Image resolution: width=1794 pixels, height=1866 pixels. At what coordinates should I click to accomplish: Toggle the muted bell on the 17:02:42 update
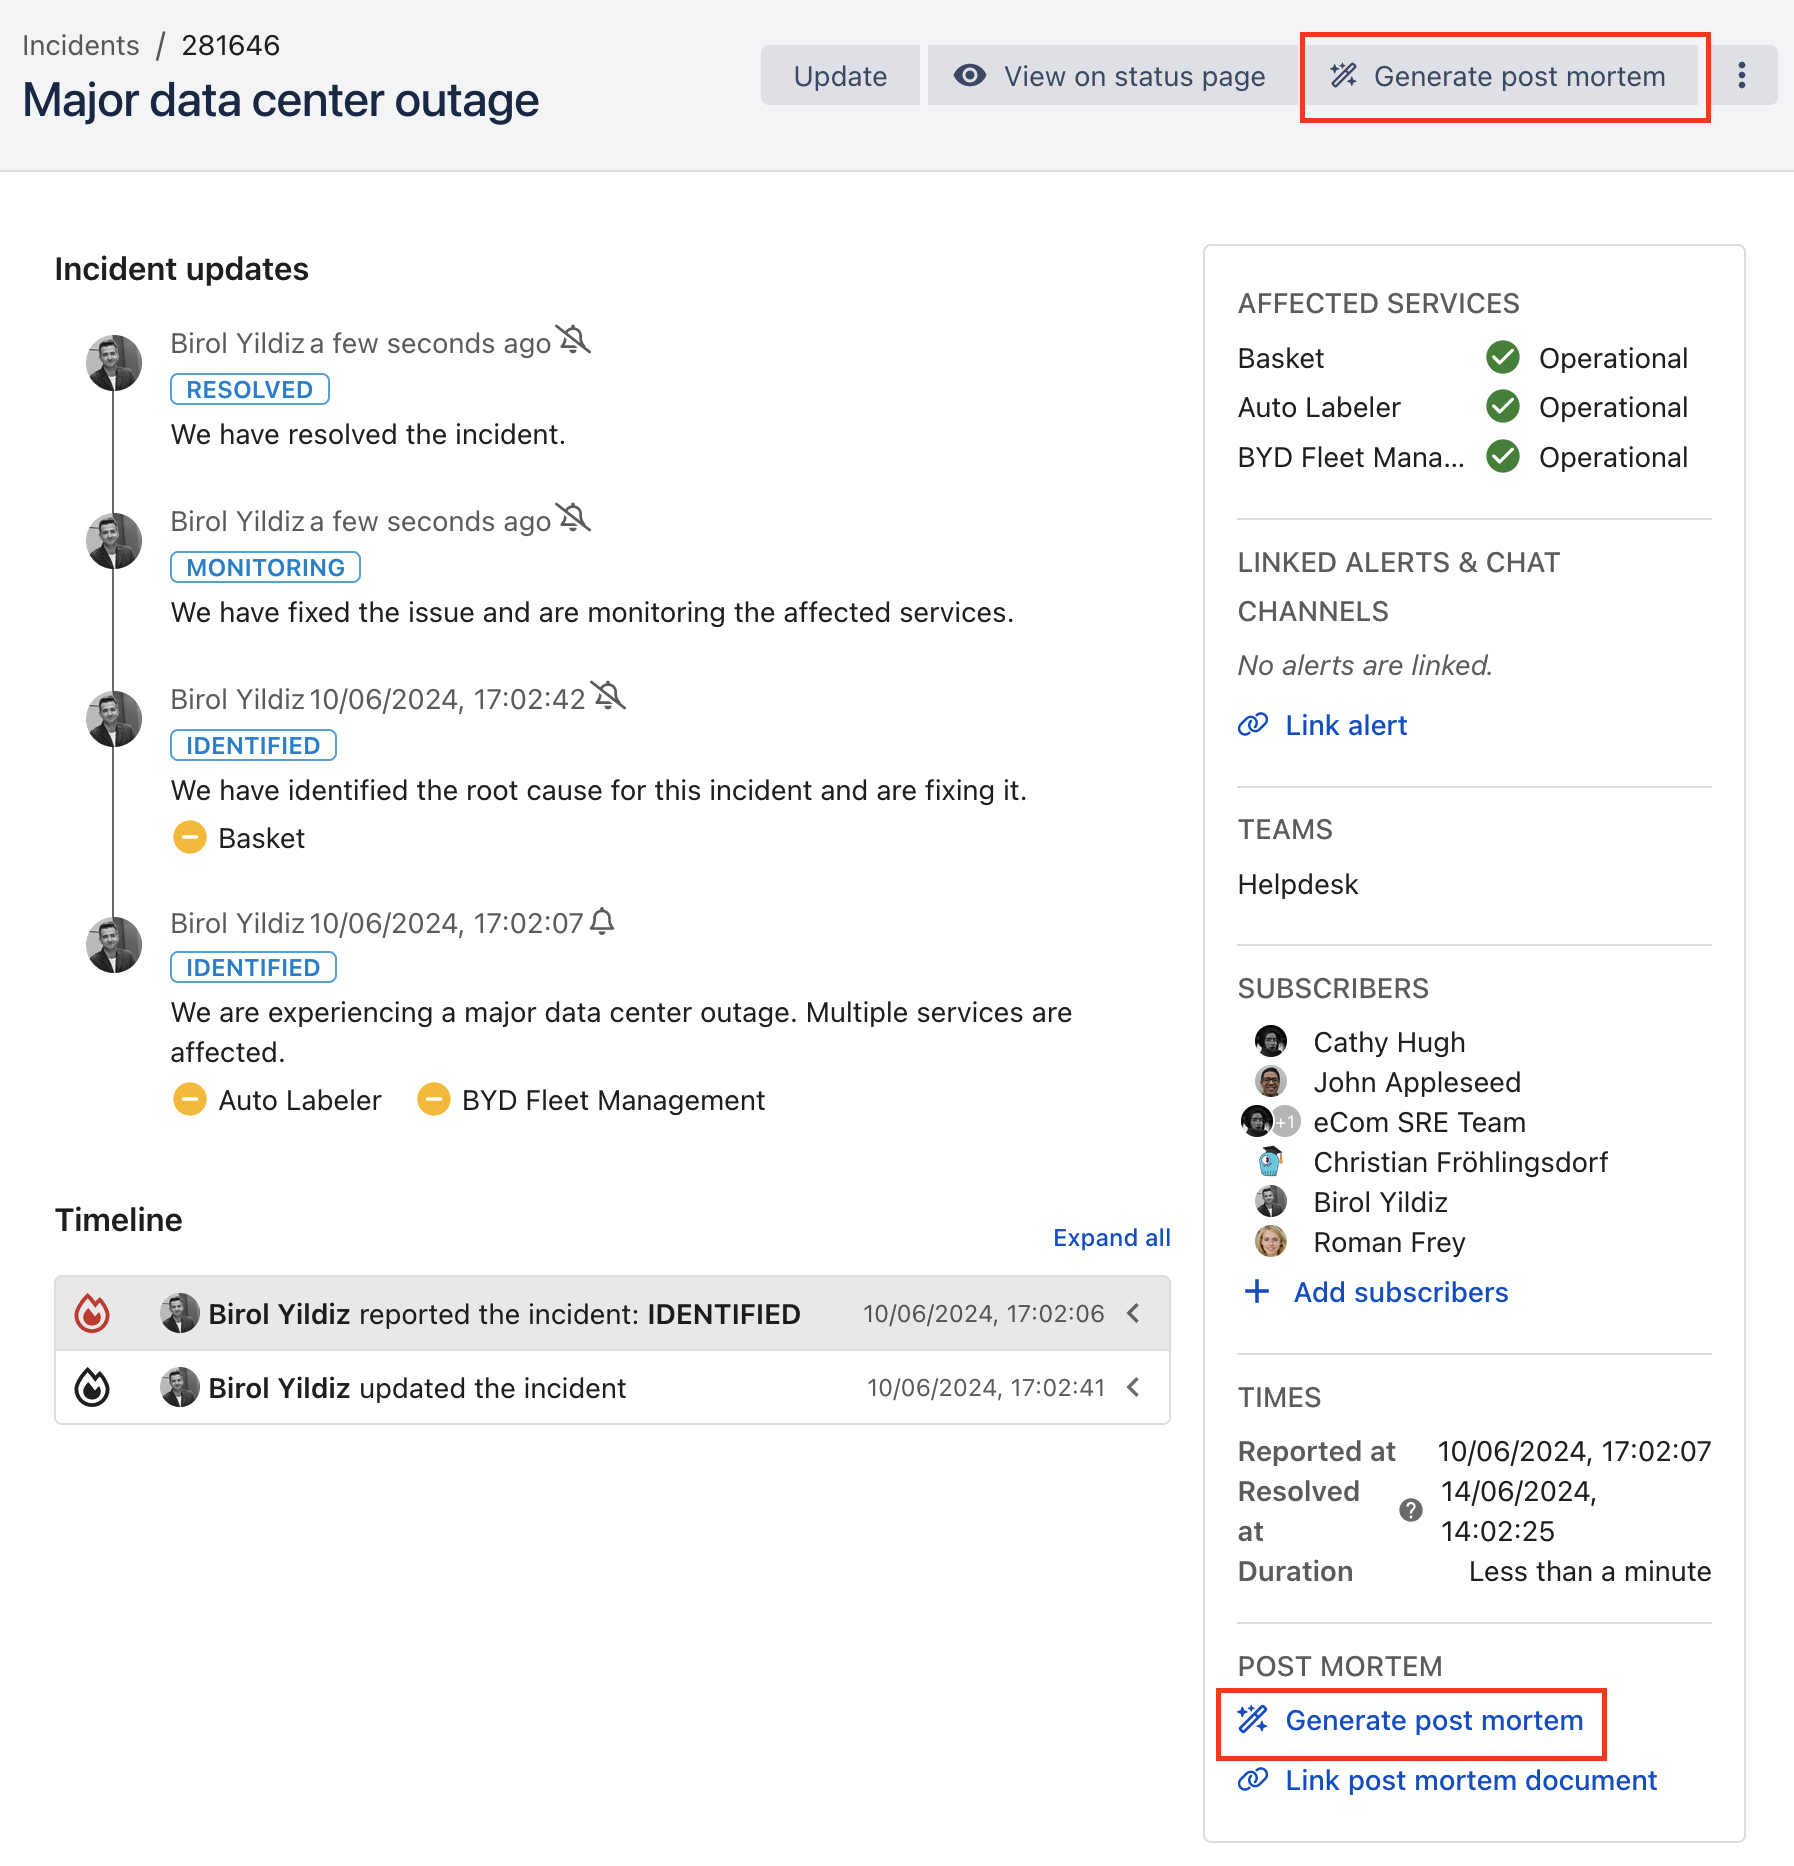[x=608, y=696]
